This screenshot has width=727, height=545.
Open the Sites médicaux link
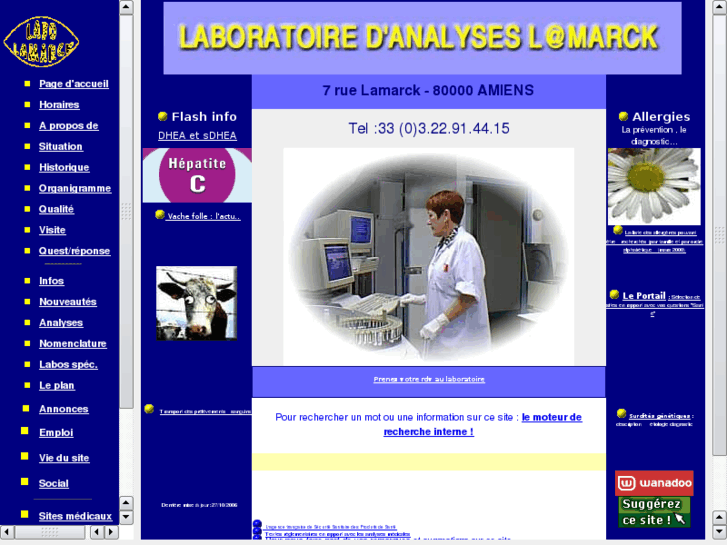click(x=76, y=516)
